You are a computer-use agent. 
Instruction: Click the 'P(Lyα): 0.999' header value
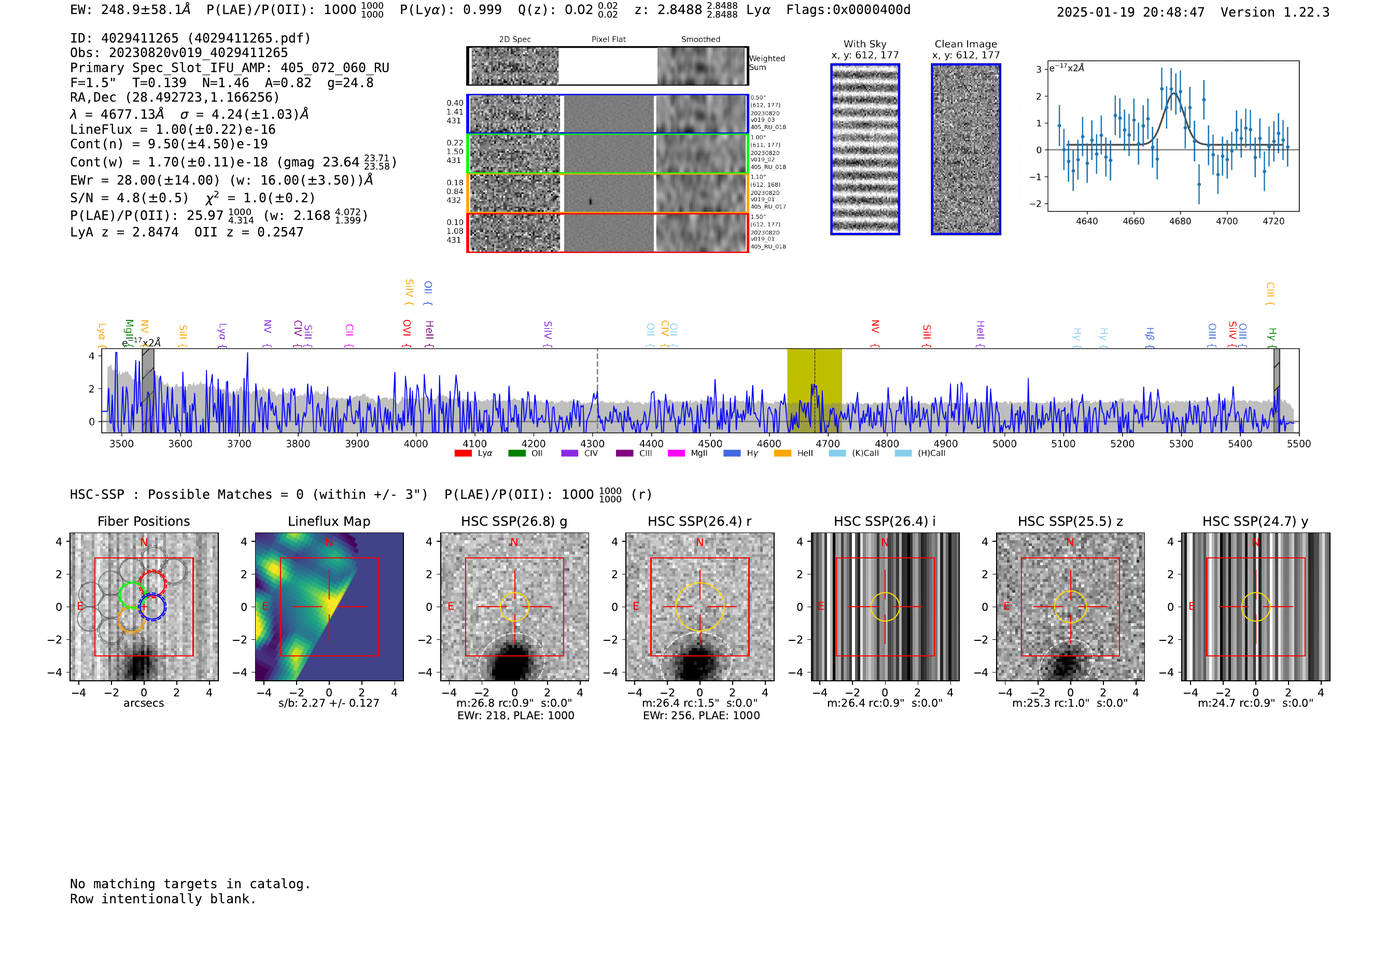451,10
